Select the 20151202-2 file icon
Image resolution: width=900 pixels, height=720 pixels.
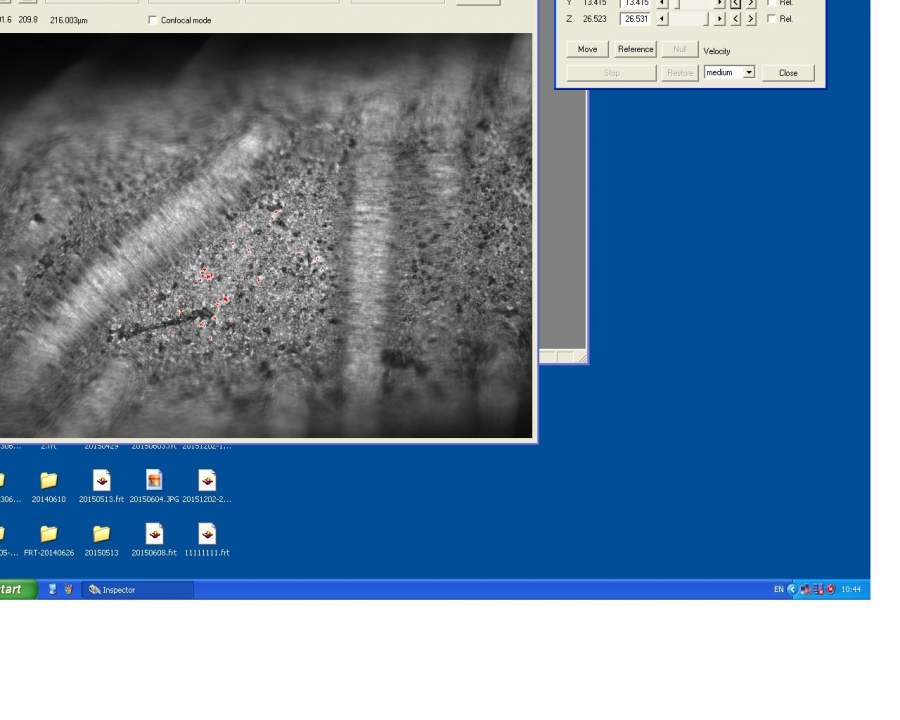point(207,481)
